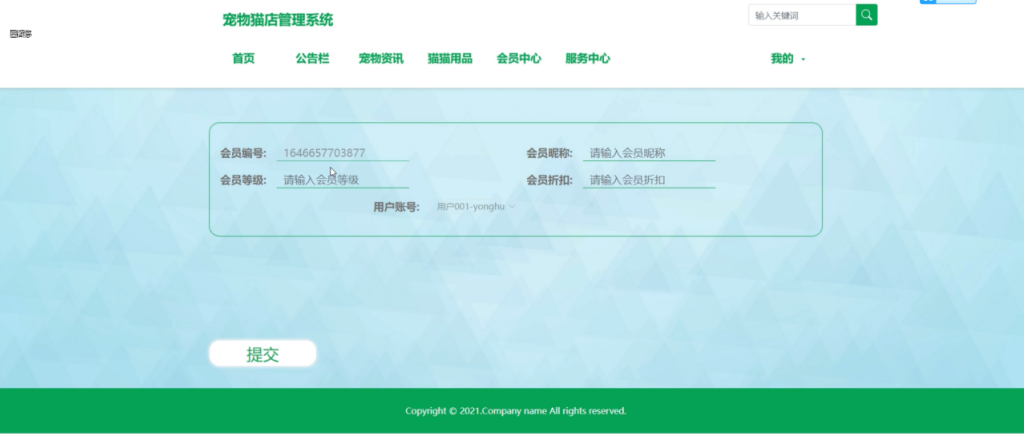Click the copyright footer text
This screenshot has height=434, width=1025.
pyautogui.click(x=516, y=411)
